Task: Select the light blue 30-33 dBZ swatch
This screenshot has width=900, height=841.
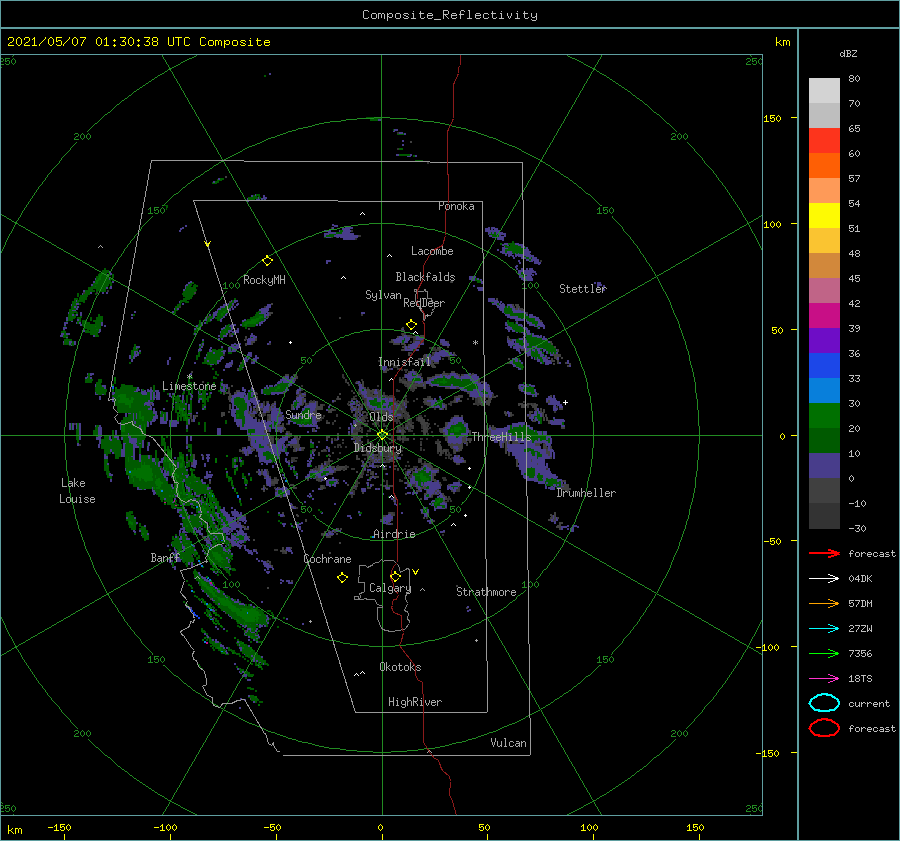Action: (x=824, y=391)
